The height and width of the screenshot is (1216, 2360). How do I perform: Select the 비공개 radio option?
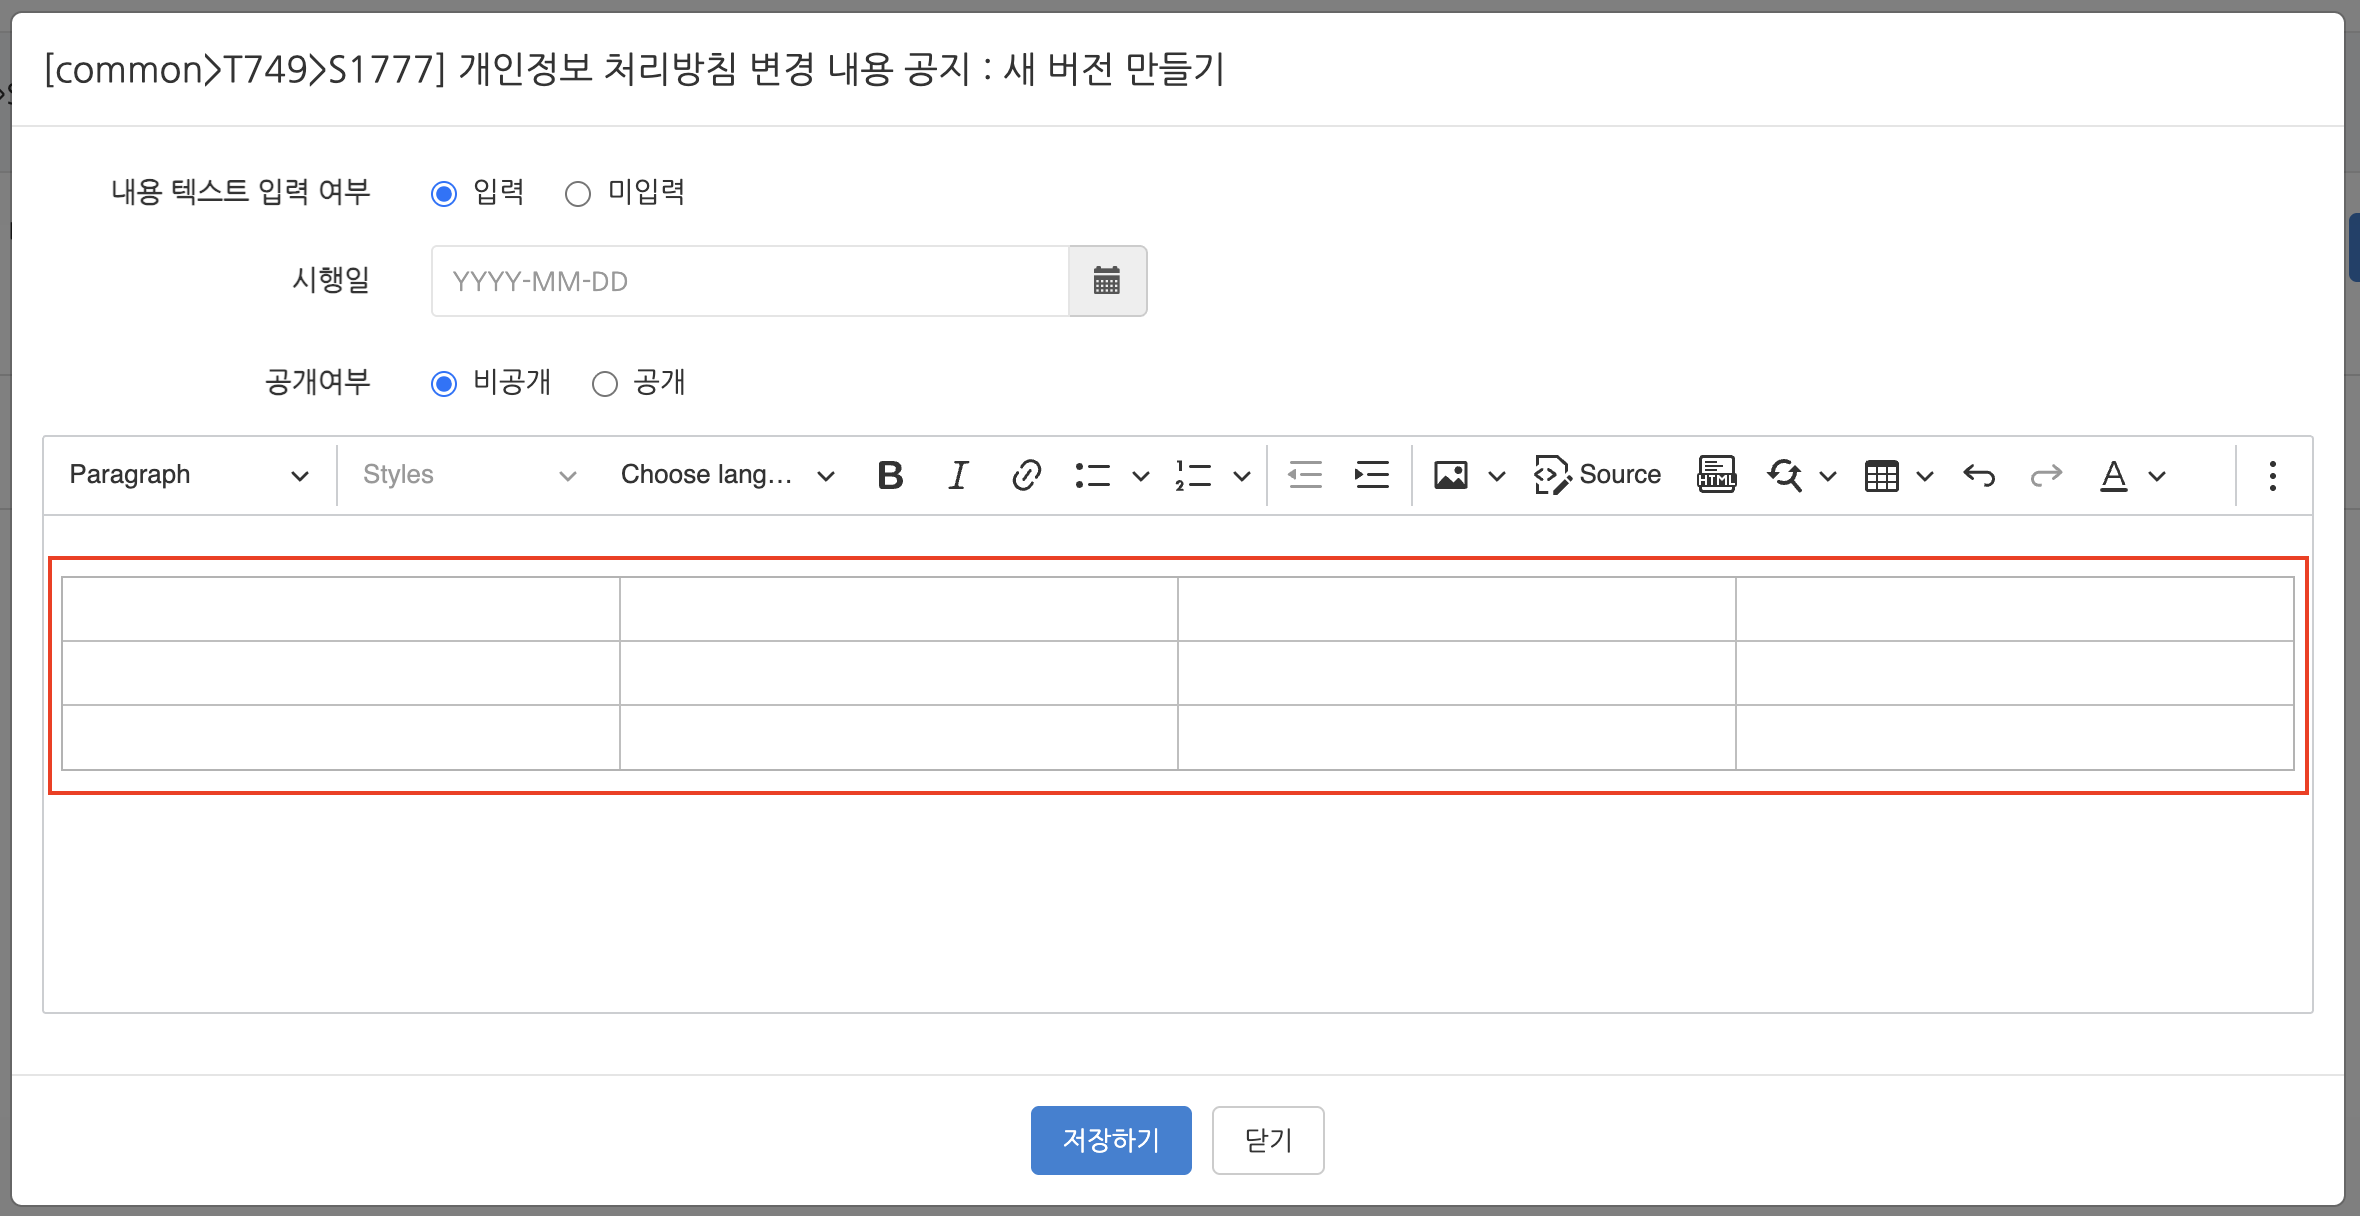[444, 384]
